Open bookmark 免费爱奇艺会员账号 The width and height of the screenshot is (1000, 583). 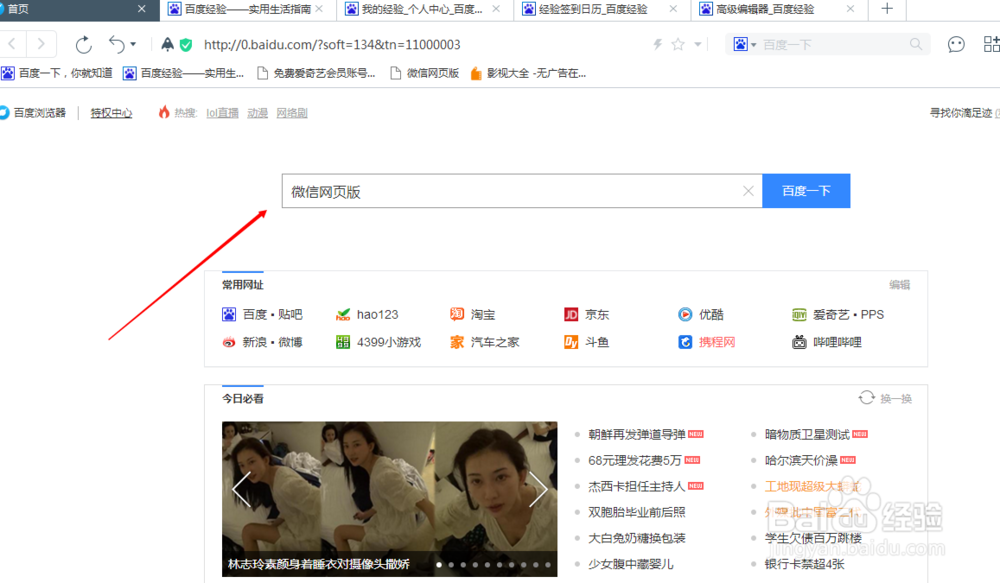pos(316,73)
